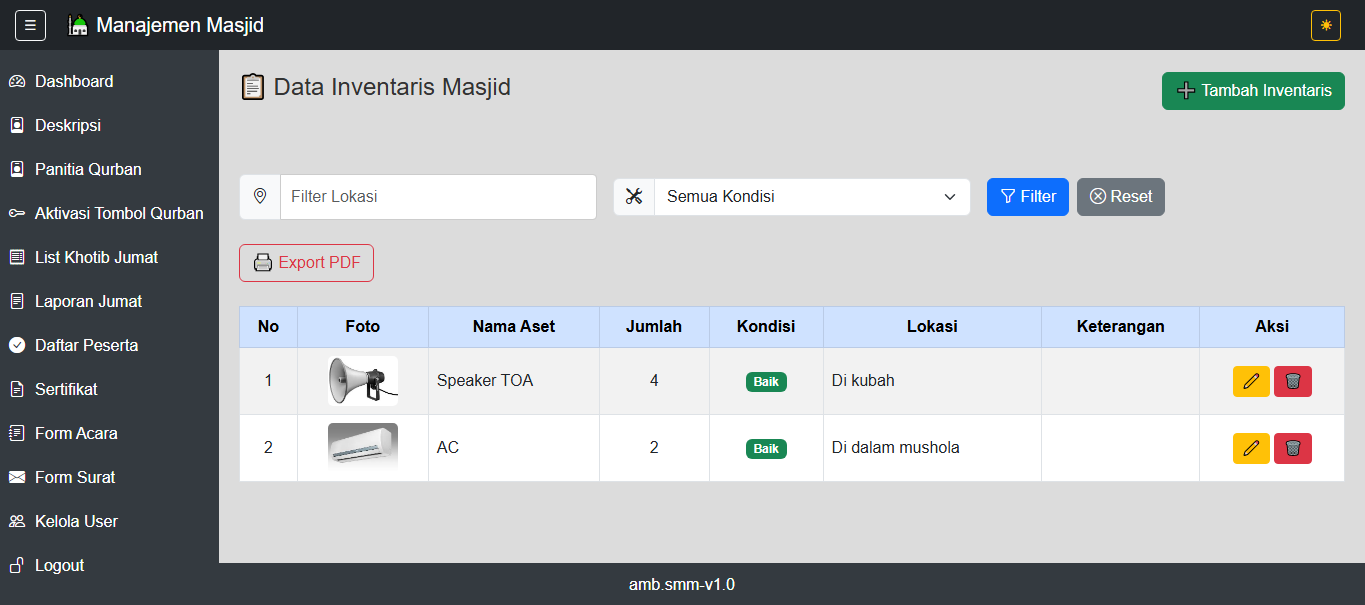Open List Khotib Jumat page
1365x605 pixels.
[x=96, y=257]
